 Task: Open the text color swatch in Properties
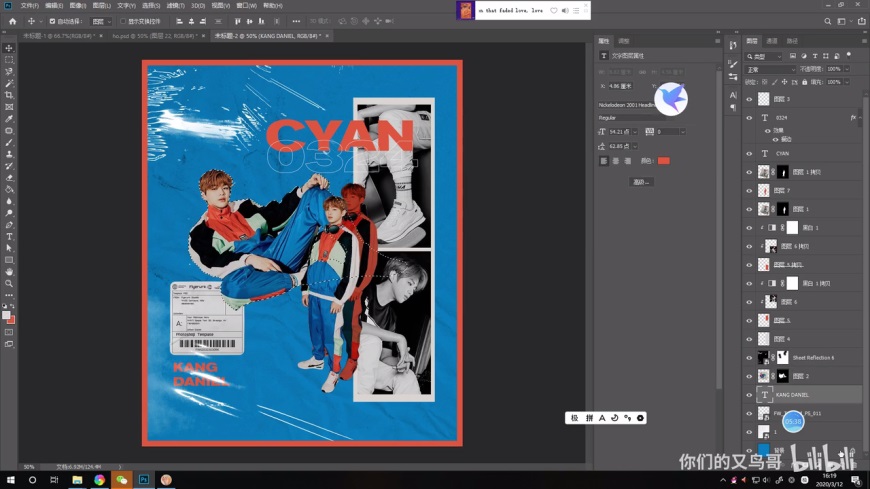[664, 161]
